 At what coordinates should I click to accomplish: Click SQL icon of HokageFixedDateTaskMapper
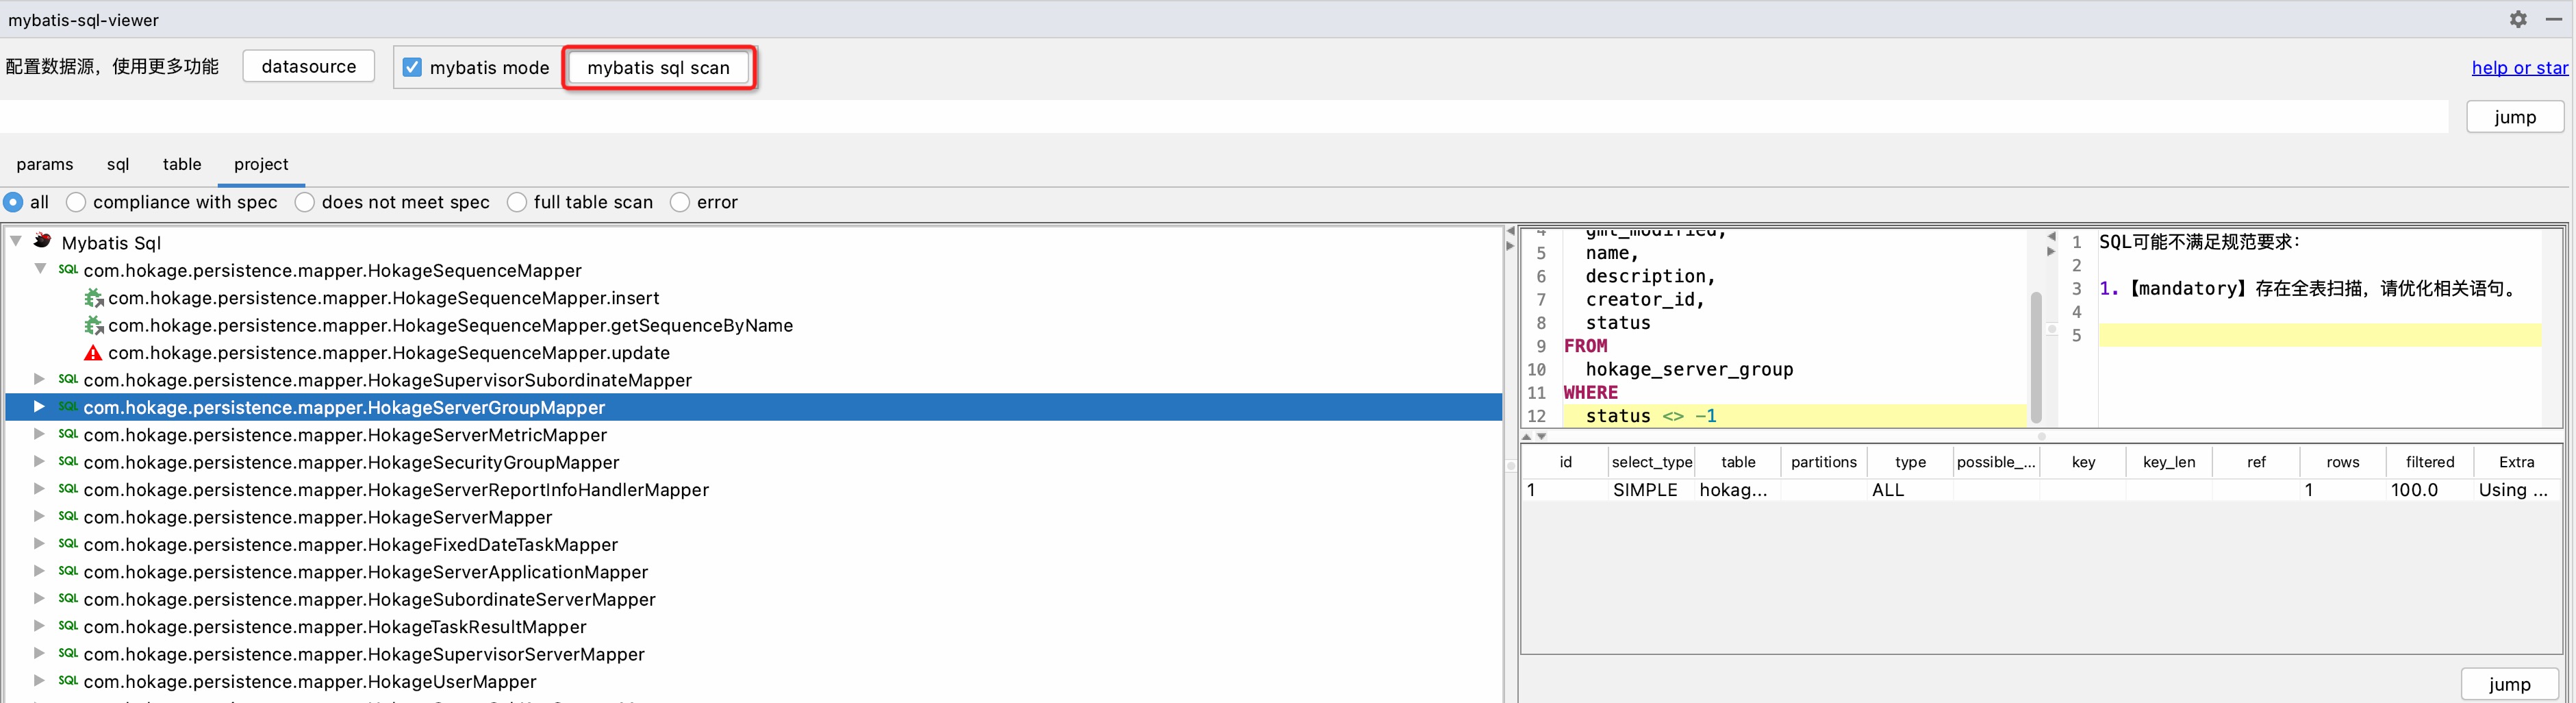(68, 544)
